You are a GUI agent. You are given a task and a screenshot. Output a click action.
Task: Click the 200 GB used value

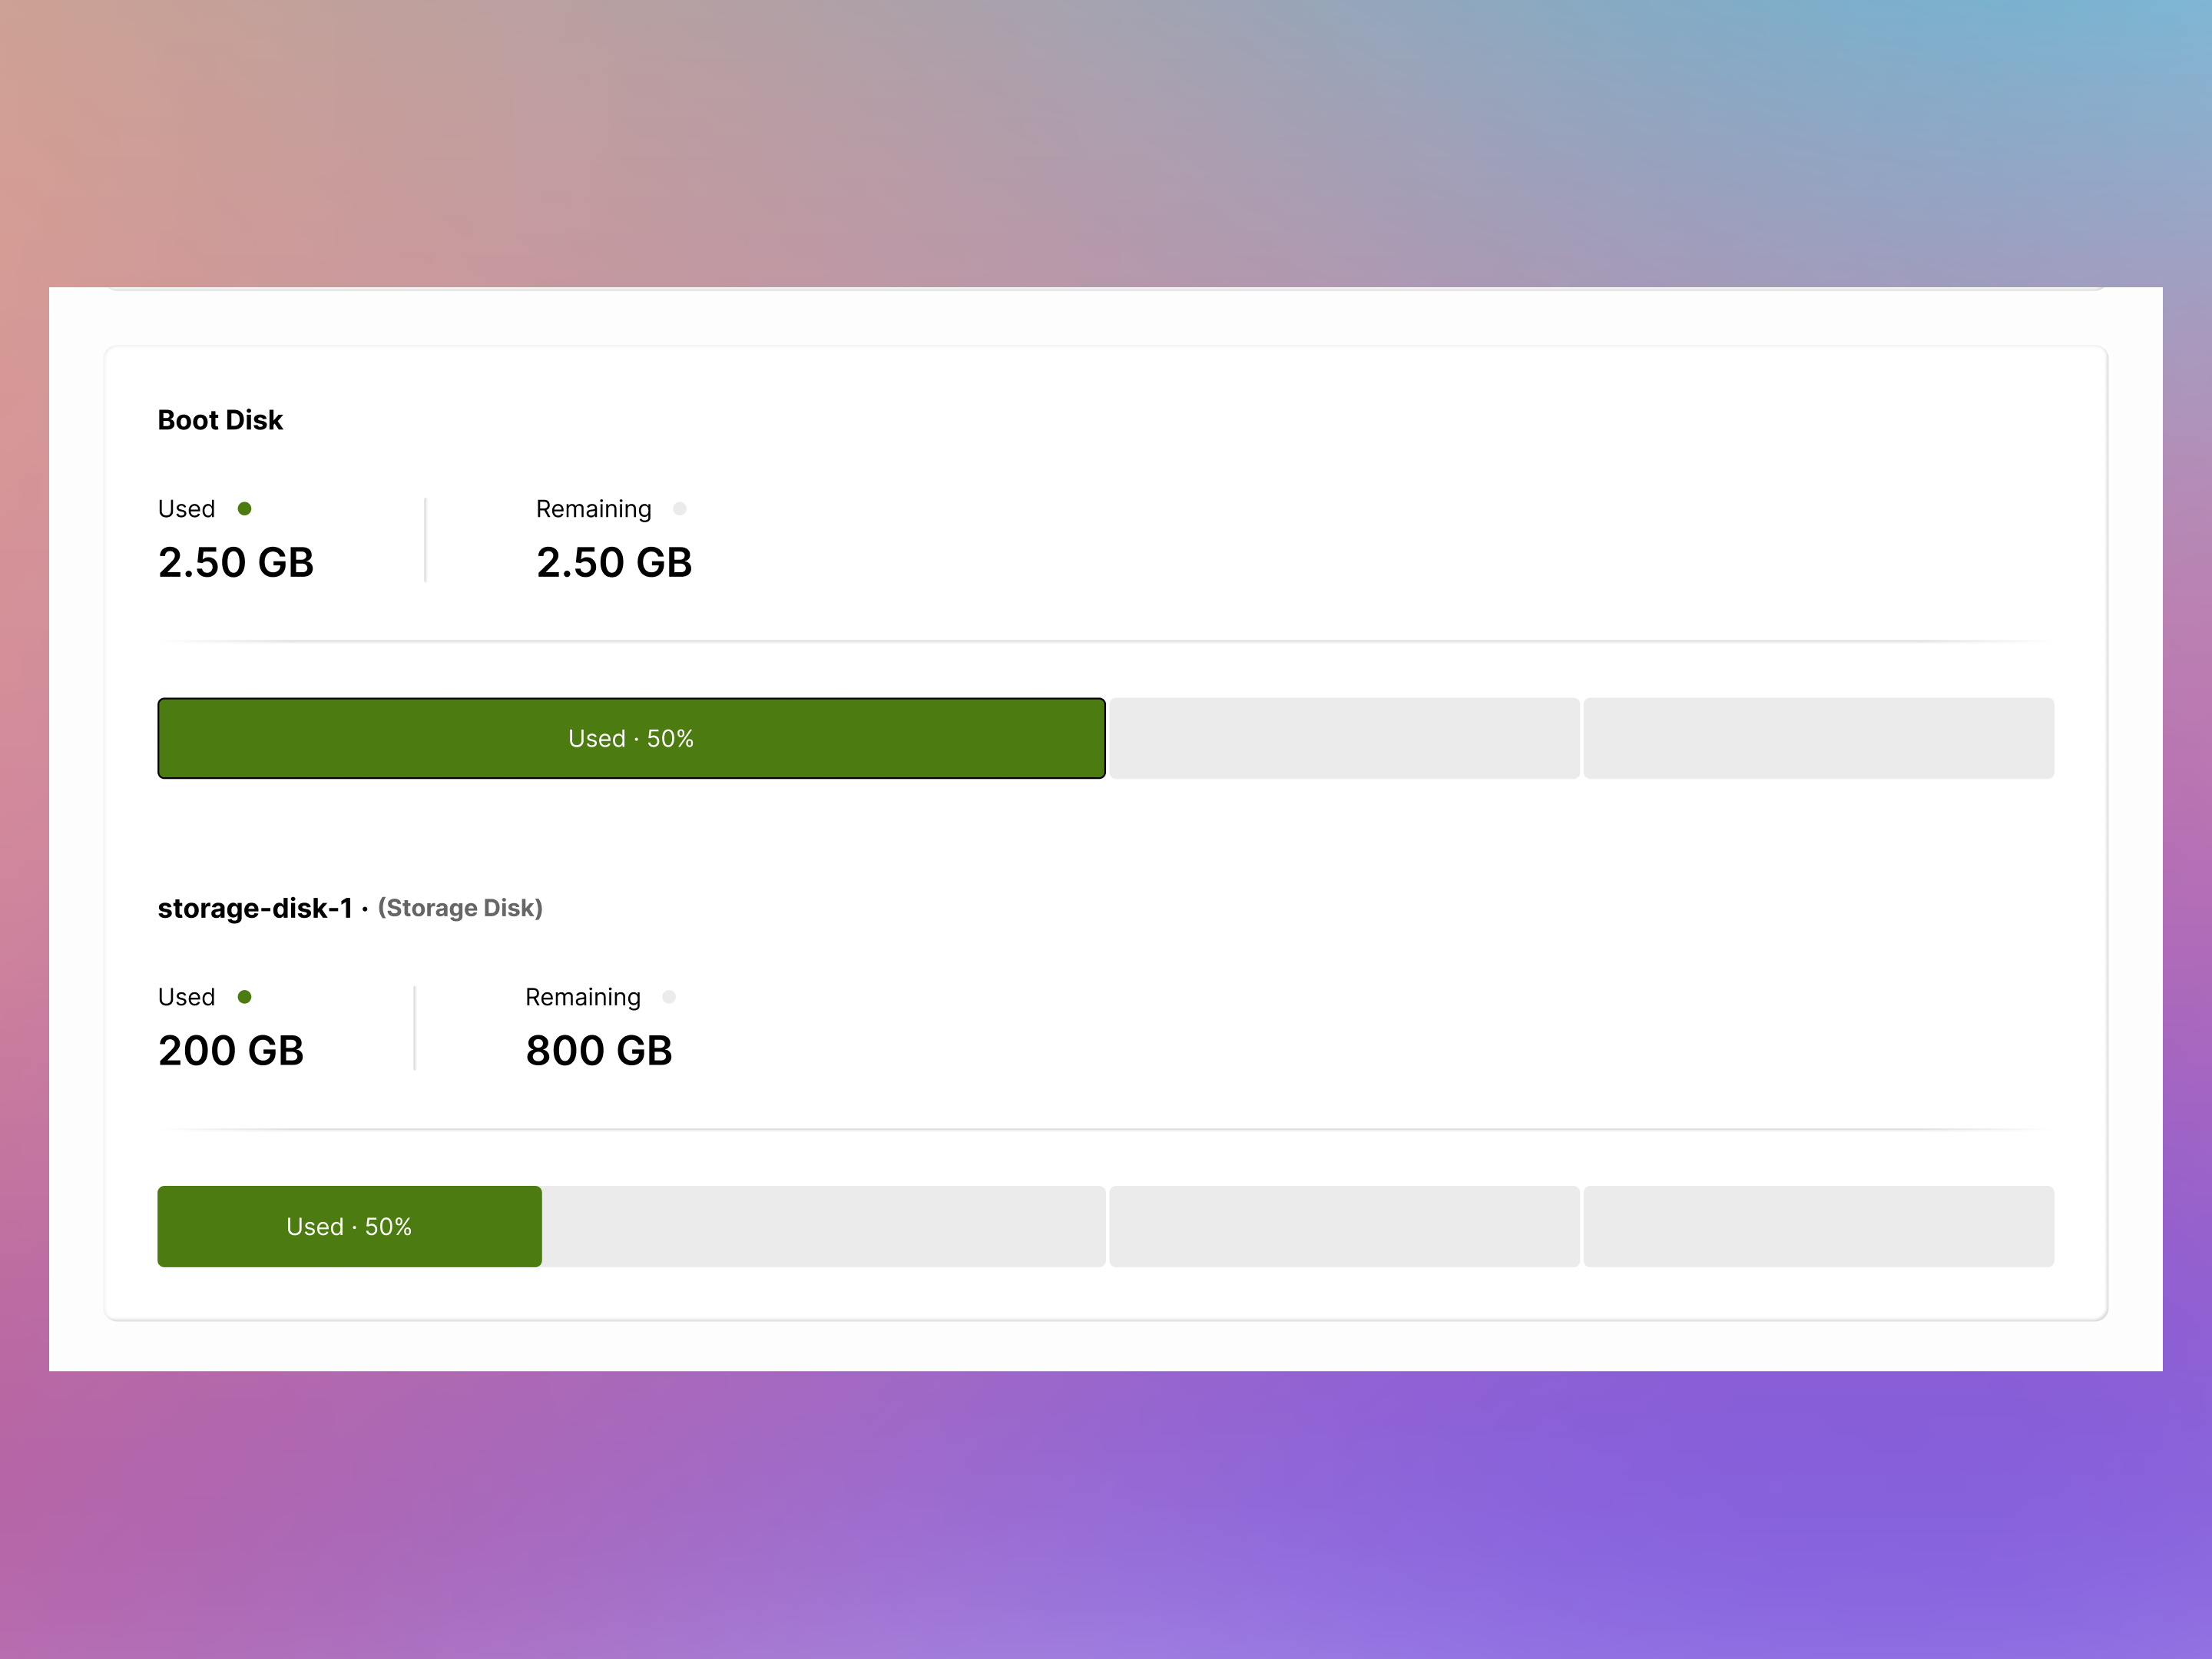pos(231,1051)
